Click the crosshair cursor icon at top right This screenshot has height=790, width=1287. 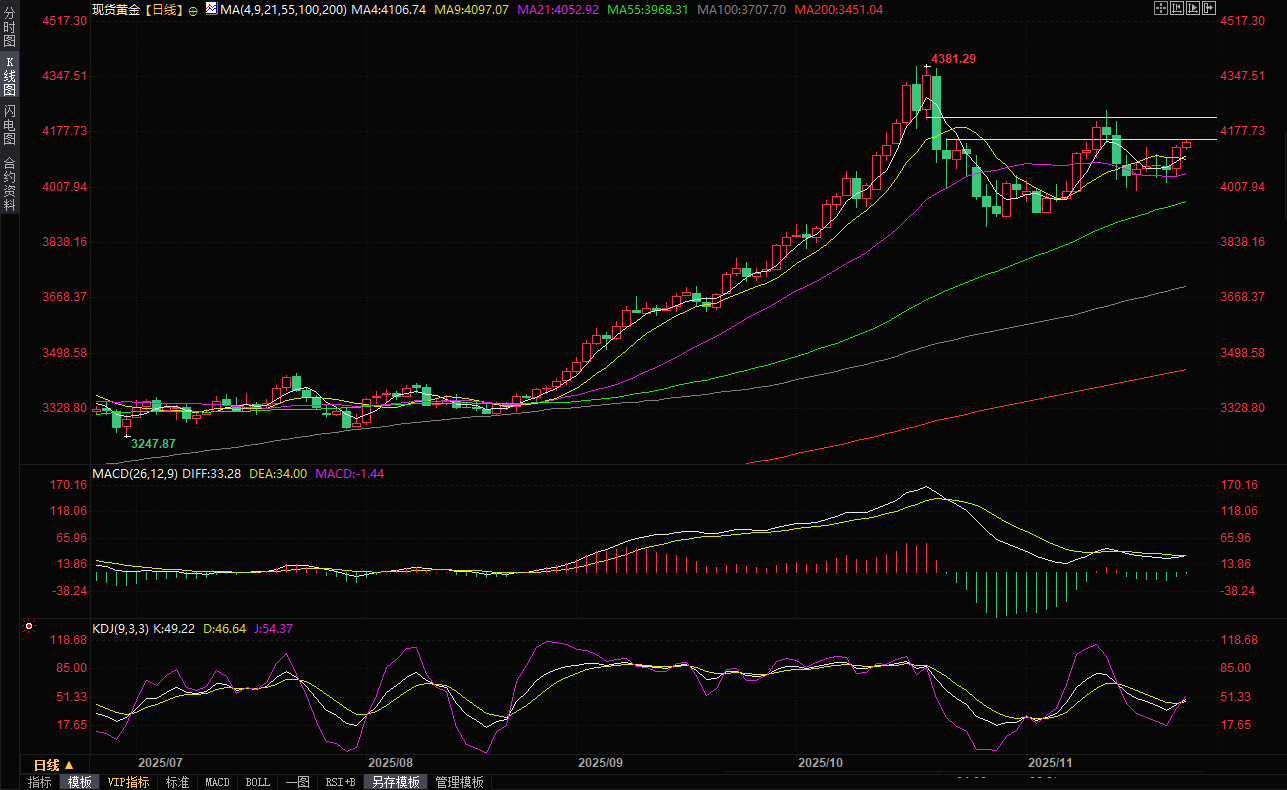1161,8
